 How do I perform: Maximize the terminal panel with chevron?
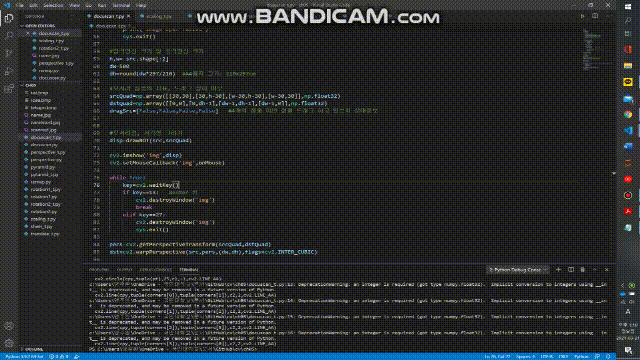click(595, 270)
